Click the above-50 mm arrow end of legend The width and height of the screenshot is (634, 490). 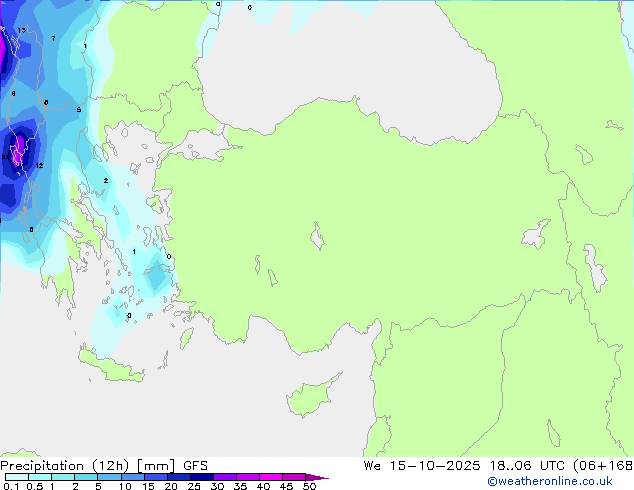317,477
